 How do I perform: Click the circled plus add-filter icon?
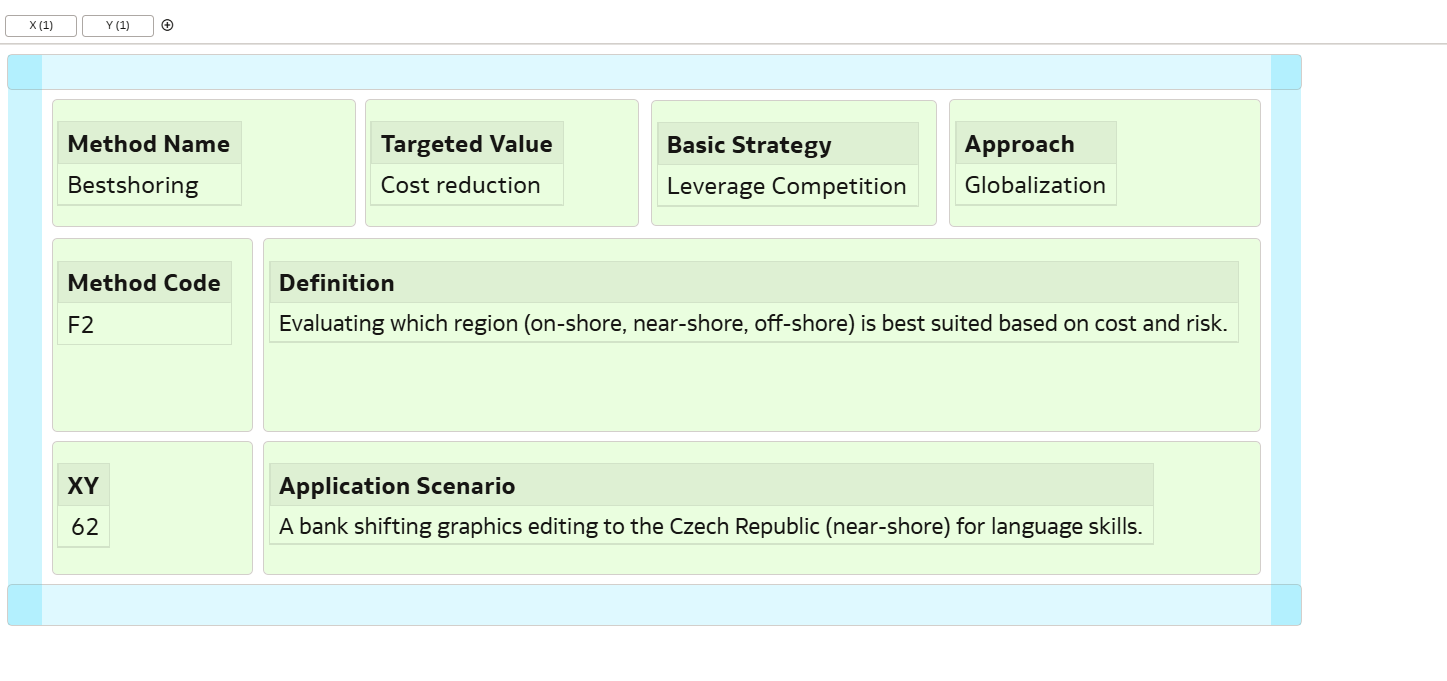[x=167, y=25]
